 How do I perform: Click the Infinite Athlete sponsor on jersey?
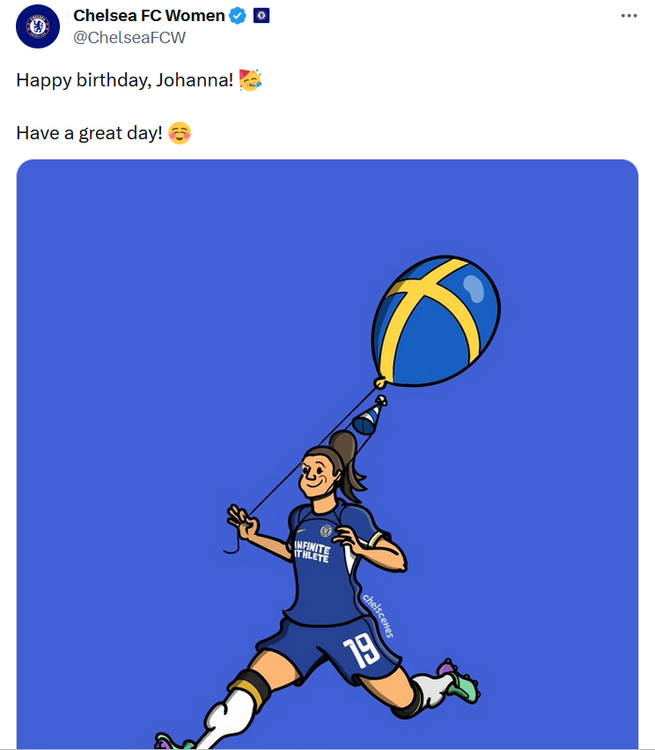tap(311, 551)
